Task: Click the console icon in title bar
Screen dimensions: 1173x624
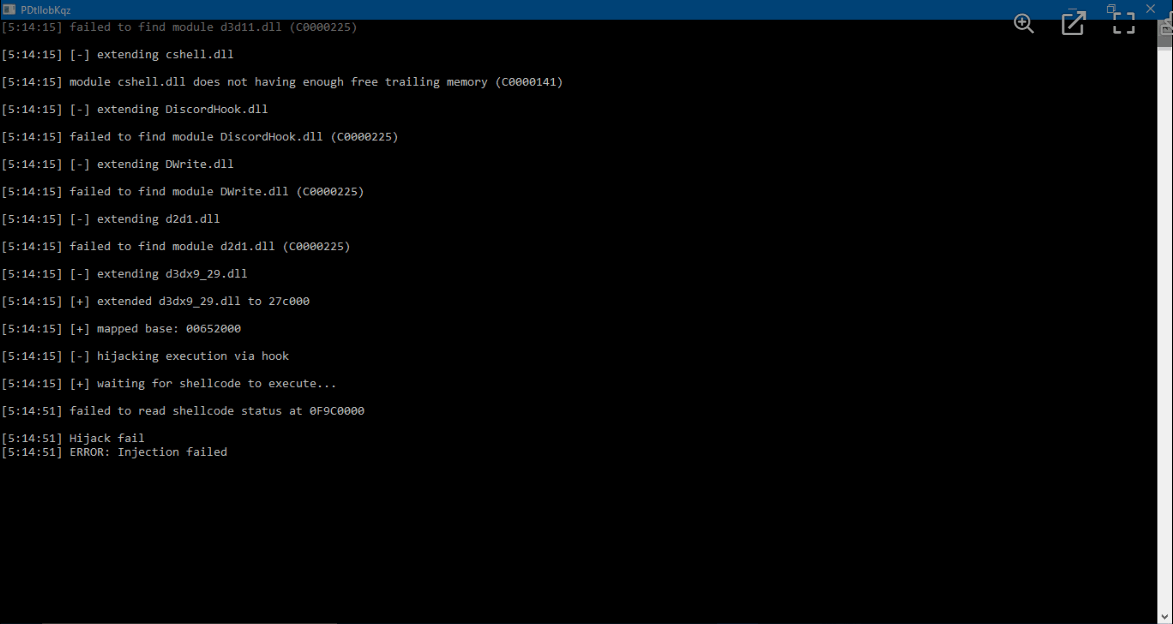Action: [x=10, y=9]
